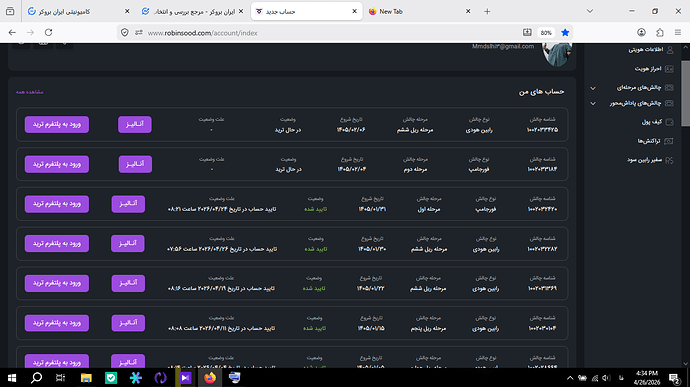Click the scrollbar down arrow

686,364
